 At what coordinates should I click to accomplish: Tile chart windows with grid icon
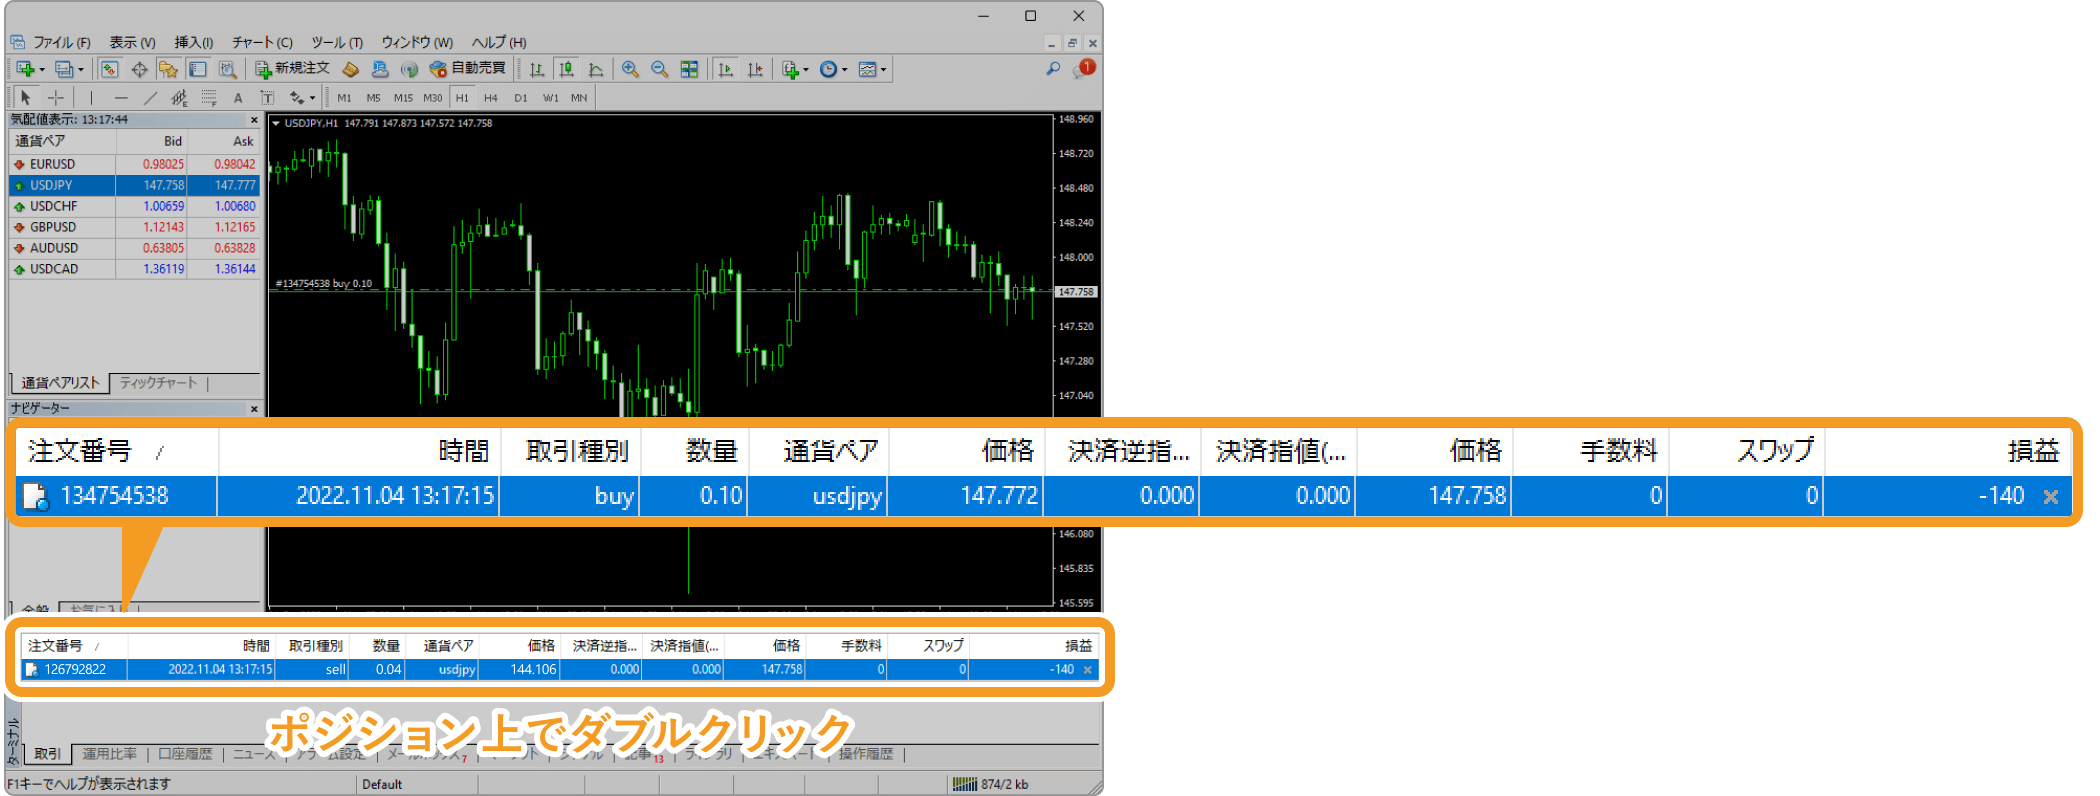coord(689,69)
